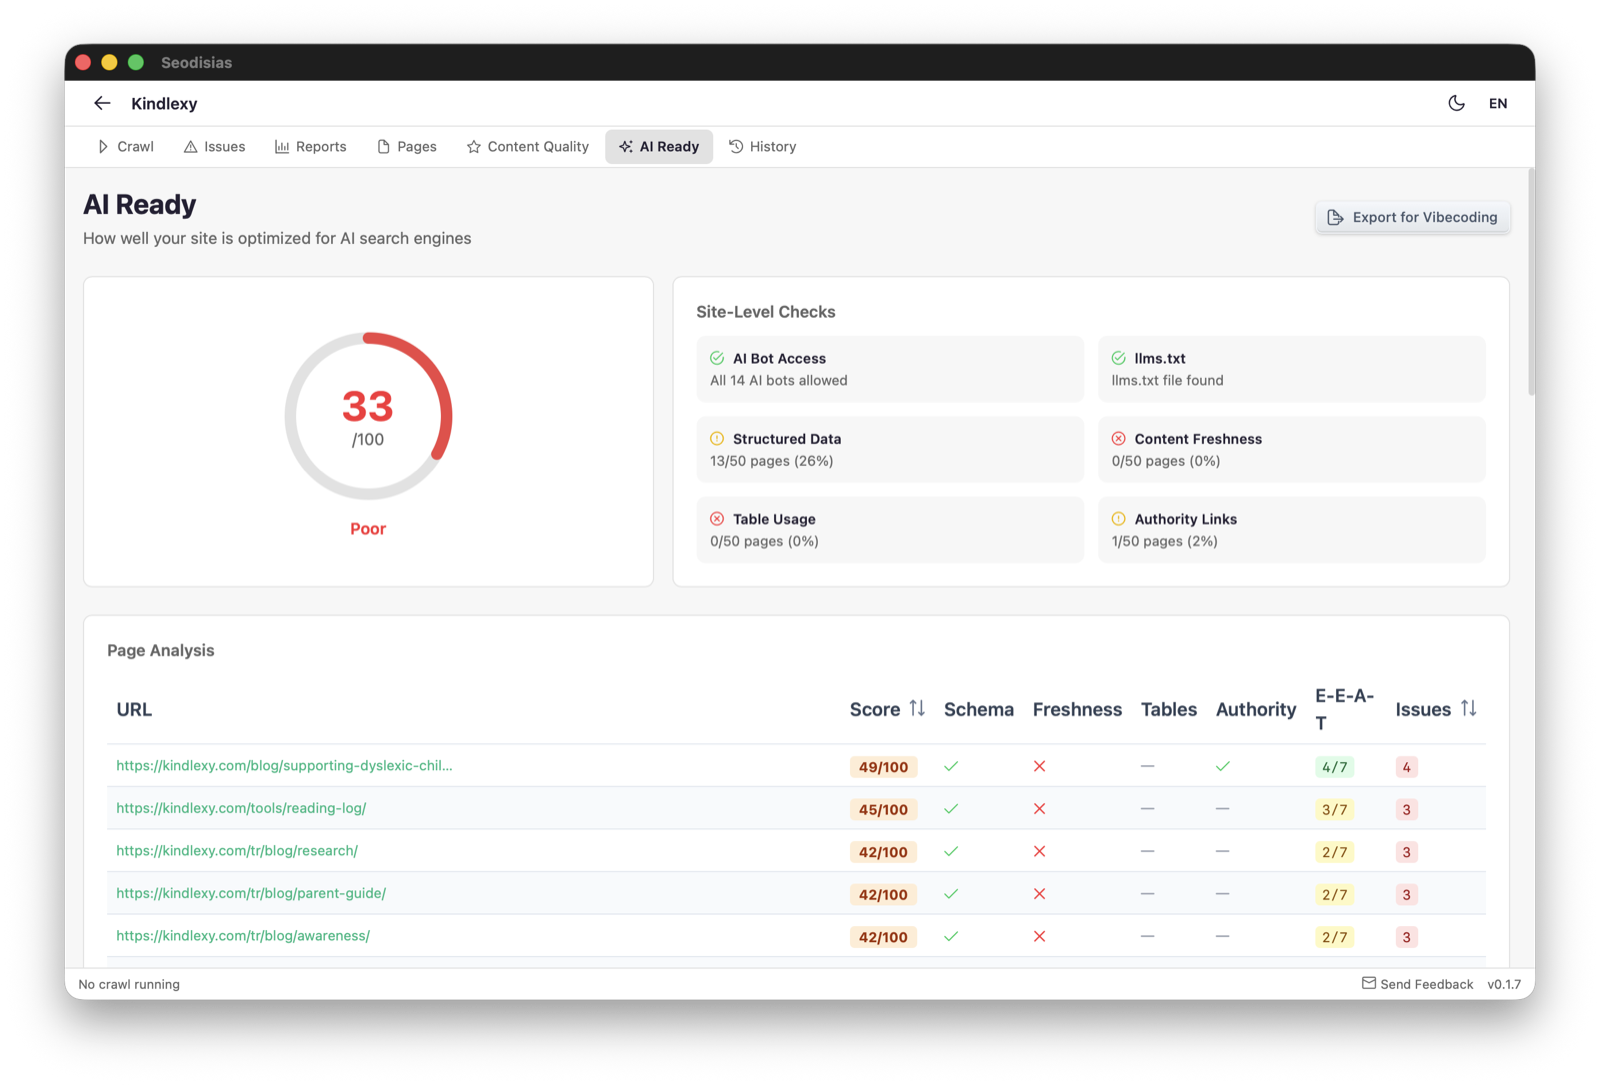
Task: Open the Reports tab
Action: point(310,146)
